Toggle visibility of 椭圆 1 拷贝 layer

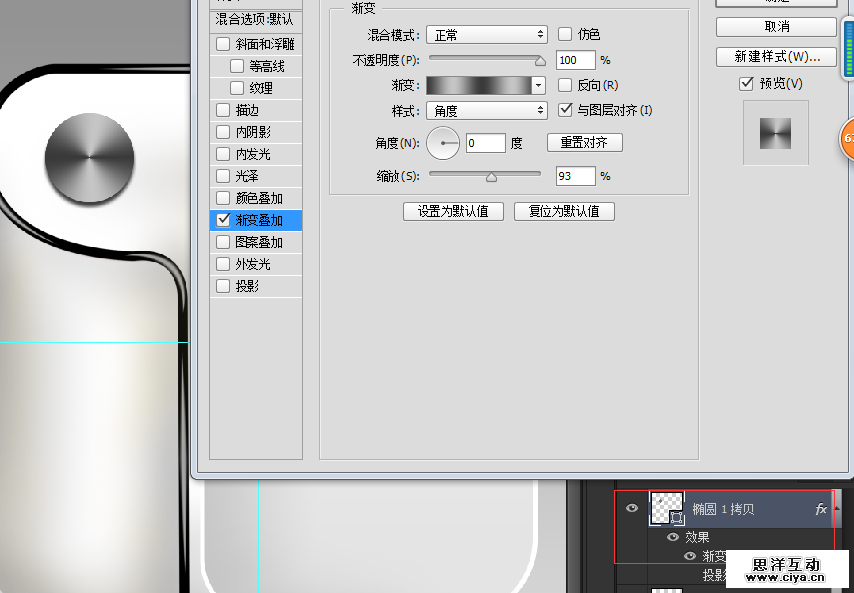(x=631, y=509)
